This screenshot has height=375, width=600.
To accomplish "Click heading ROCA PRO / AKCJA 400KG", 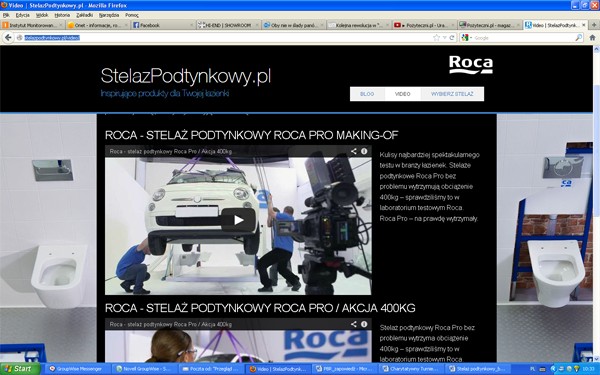I will coord(260,308).
